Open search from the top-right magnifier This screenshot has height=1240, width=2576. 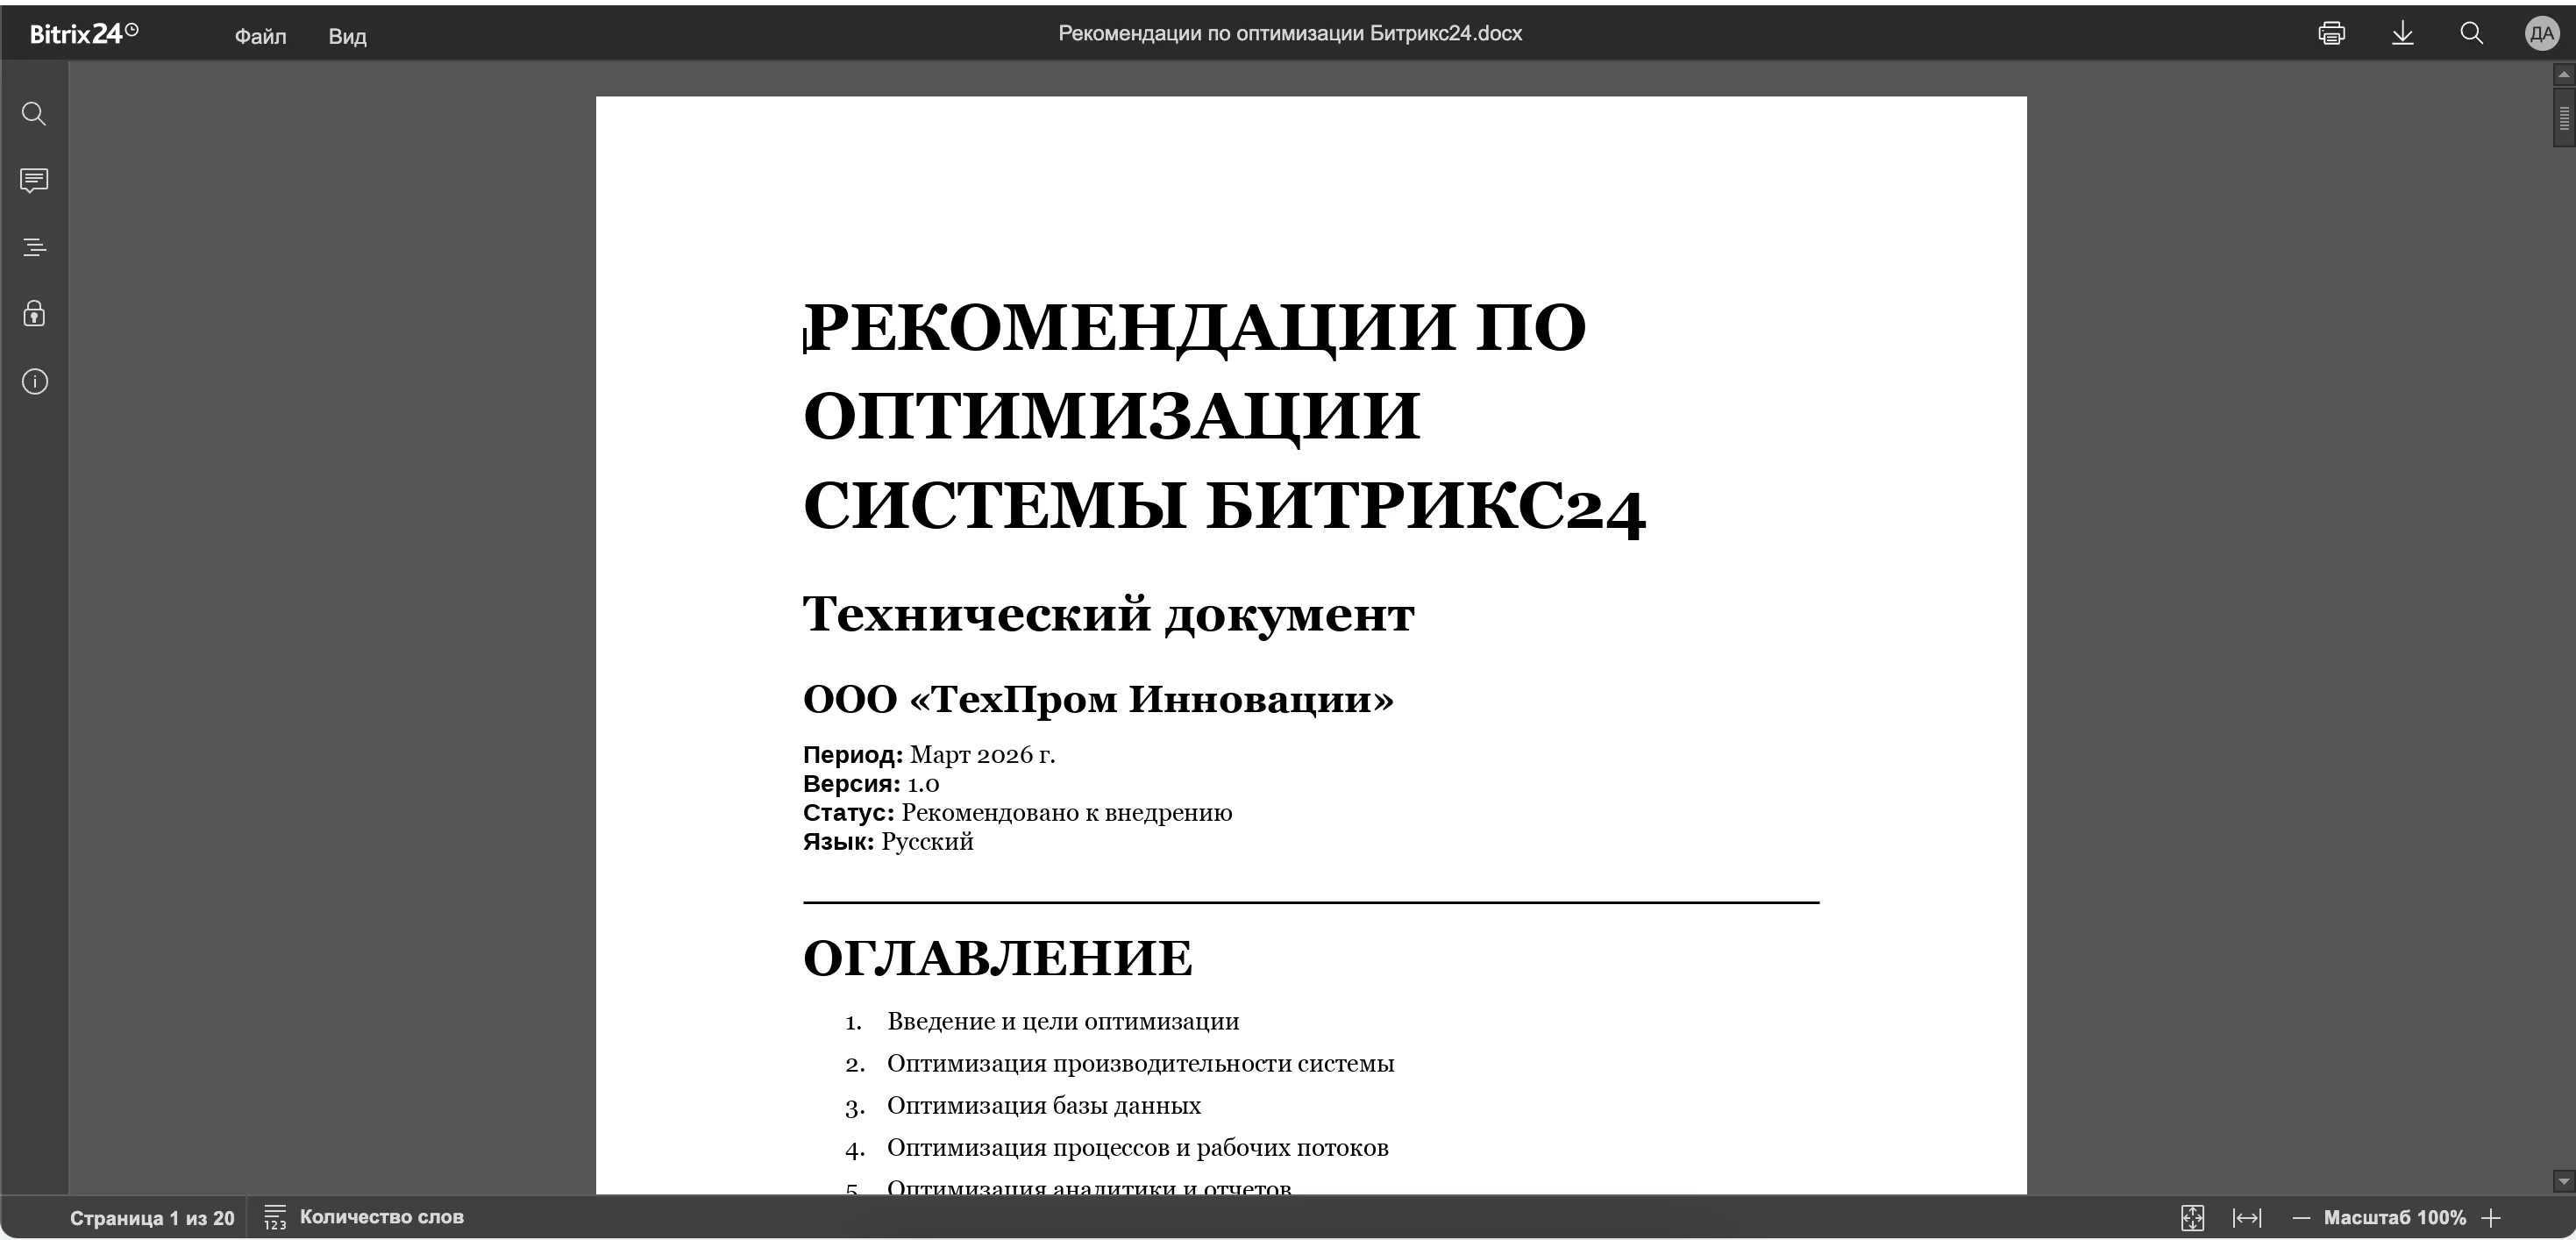pos(2472,33)
